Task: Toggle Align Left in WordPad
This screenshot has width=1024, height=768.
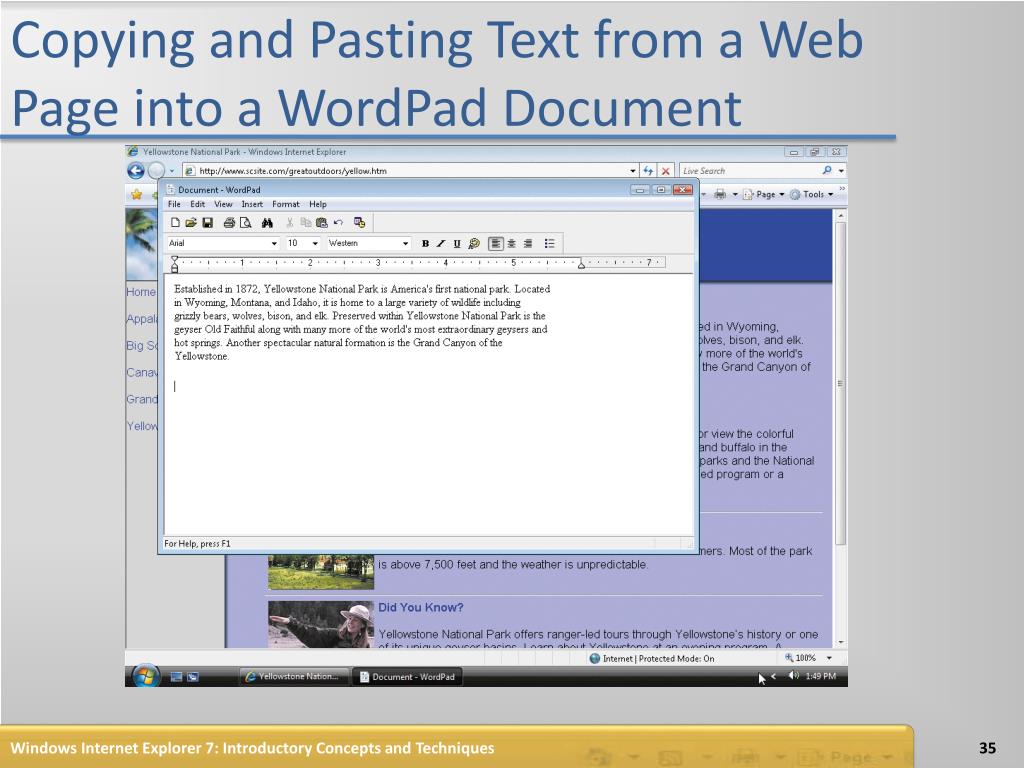Action: coord(496,244)
